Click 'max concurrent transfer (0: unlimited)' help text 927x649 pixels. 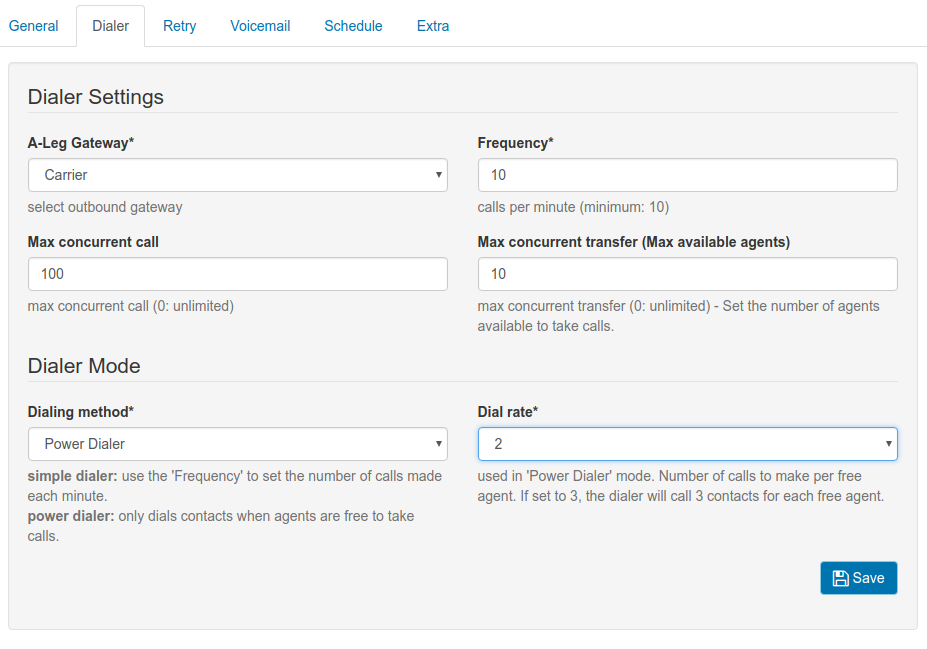(x=679, y=316)
